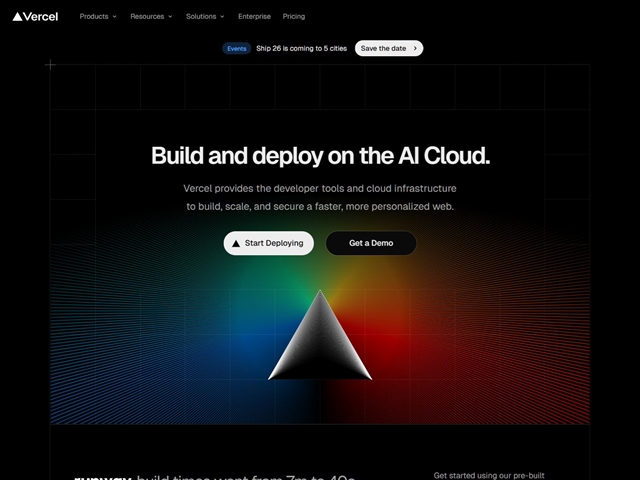
Task: Click the triangle icon in Start Deploying
Action: click(x=236, y=243)
